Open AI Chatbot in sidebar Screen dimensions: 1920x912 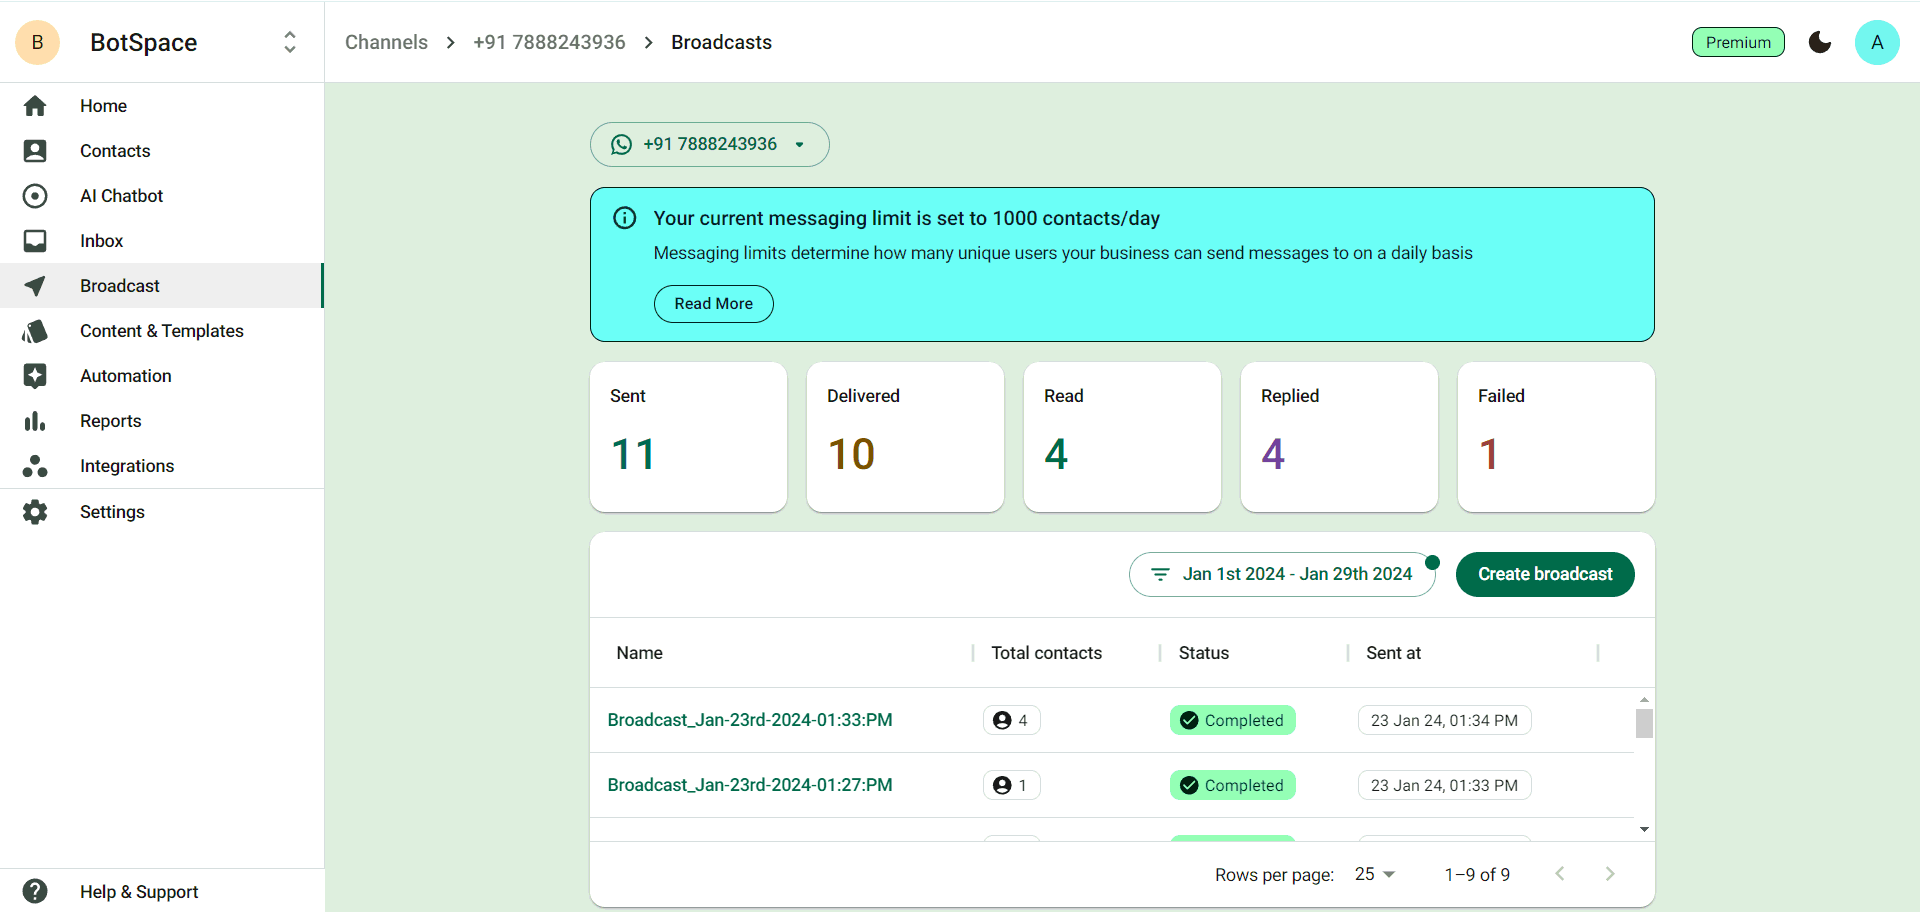161,196
